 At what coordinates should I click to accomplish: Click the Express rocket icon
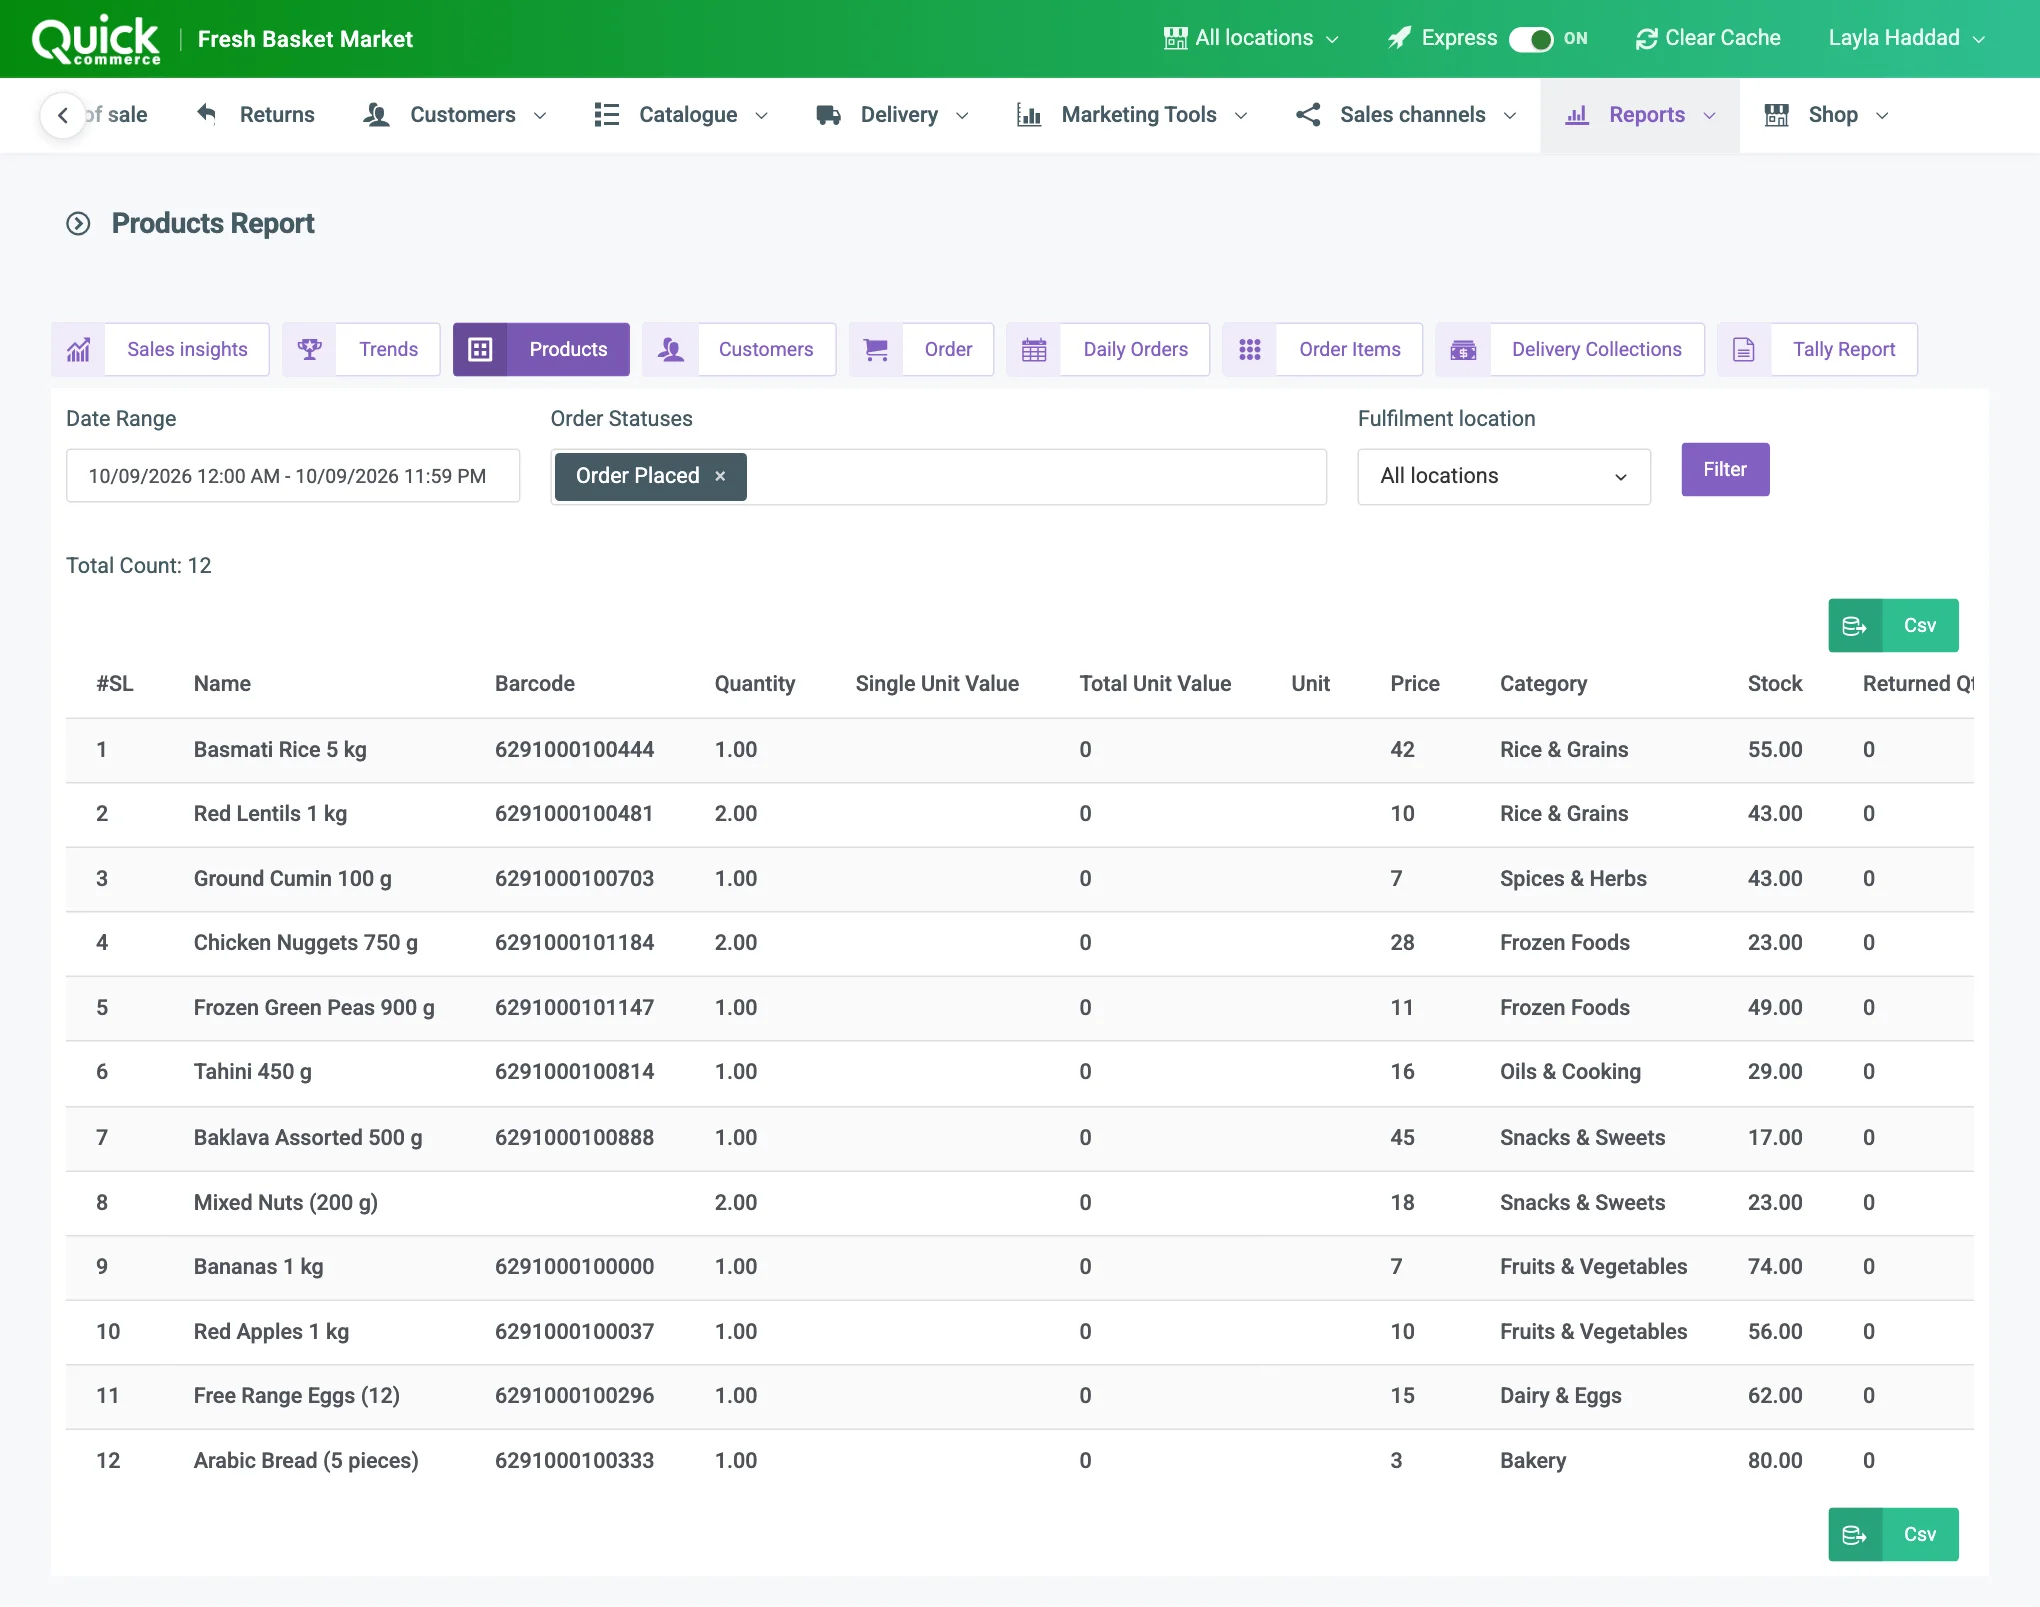click(1400, 38)
